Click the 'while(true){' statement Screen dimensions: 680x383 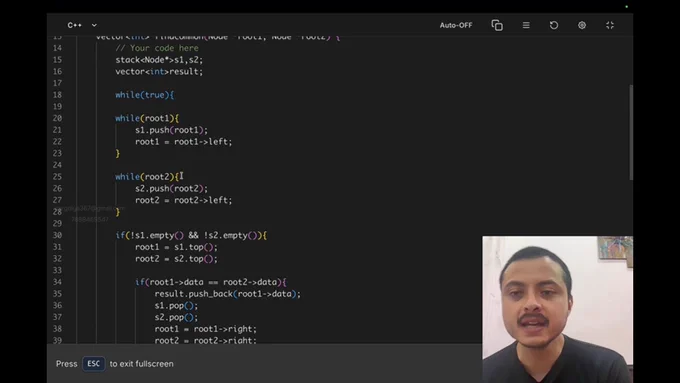145,95
